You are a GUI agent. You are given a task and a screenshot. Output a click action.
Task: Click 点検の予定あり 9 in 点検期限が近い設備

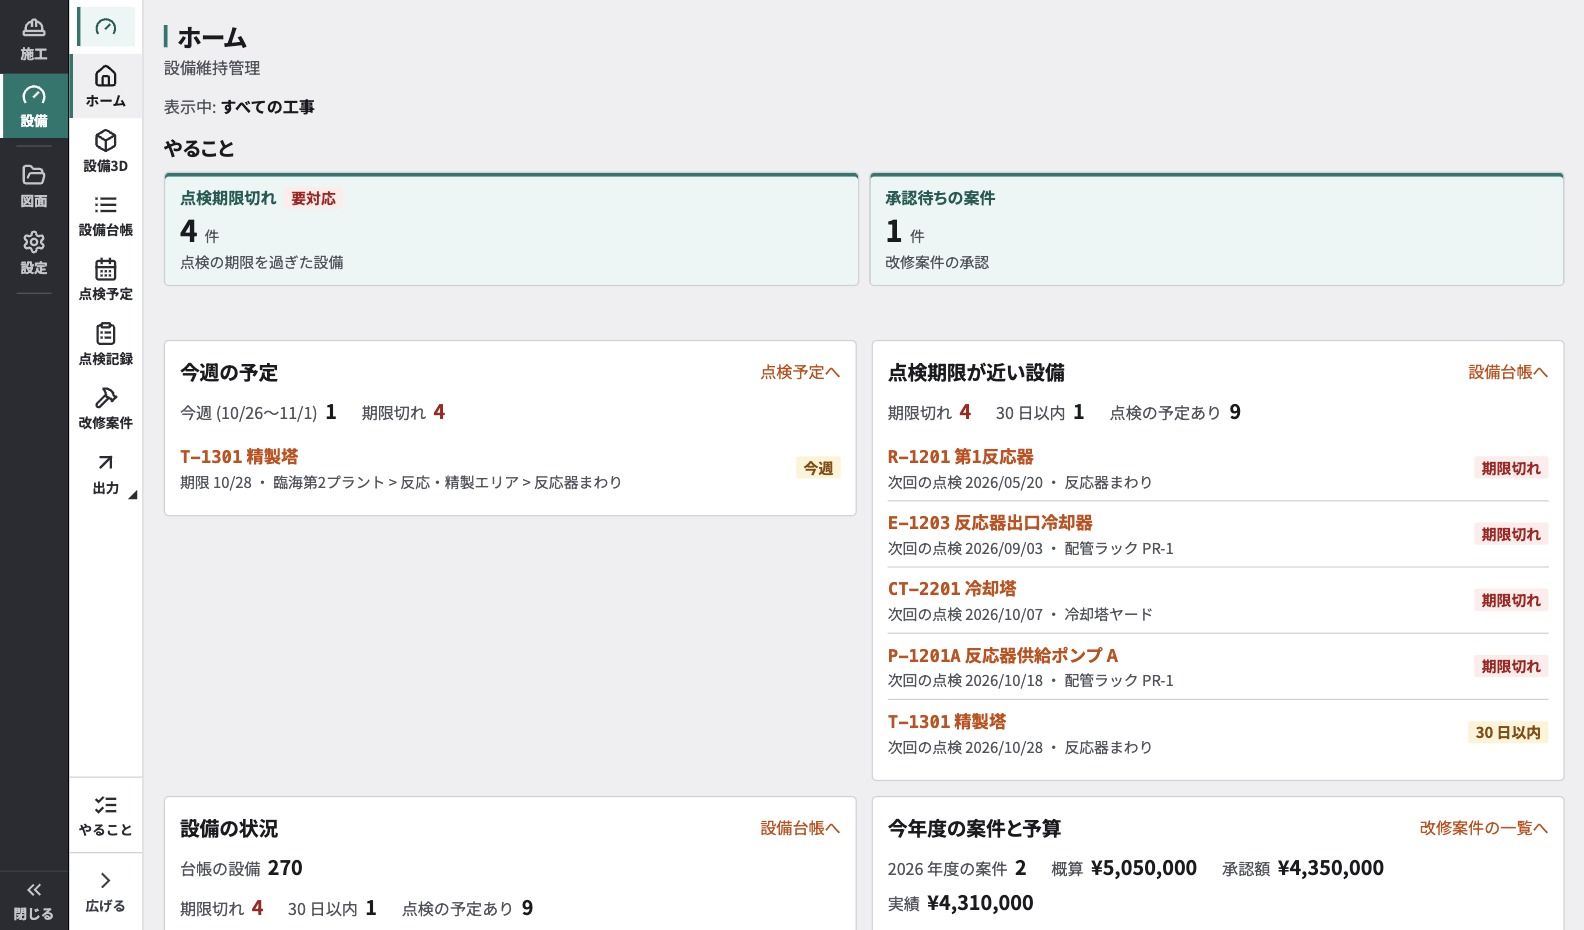pos(1175,412)
